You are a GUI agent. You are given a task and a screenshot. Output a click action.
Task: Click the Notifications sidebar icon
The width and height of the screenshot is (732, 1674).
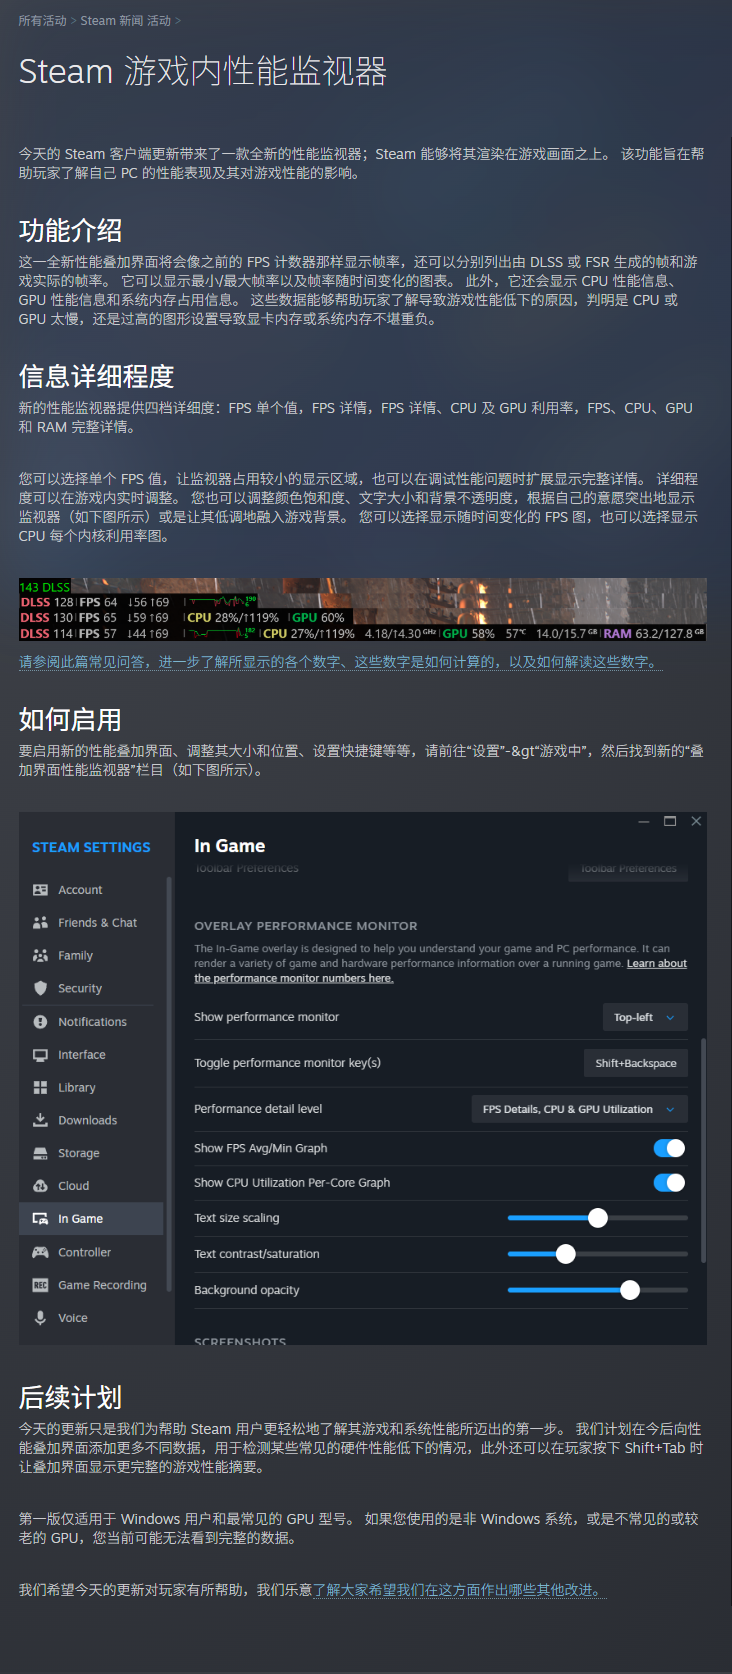[40, 1022]
